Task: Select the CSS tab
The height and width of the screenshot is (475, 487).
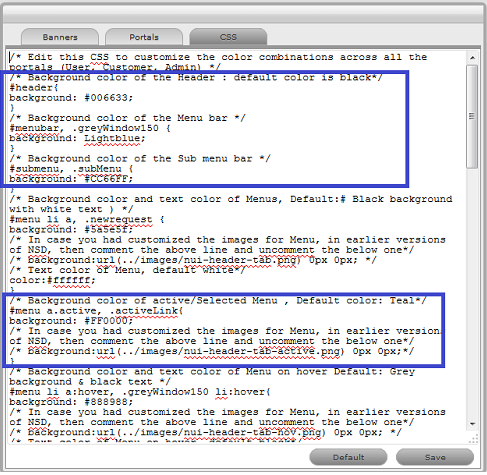Action: 228,37
